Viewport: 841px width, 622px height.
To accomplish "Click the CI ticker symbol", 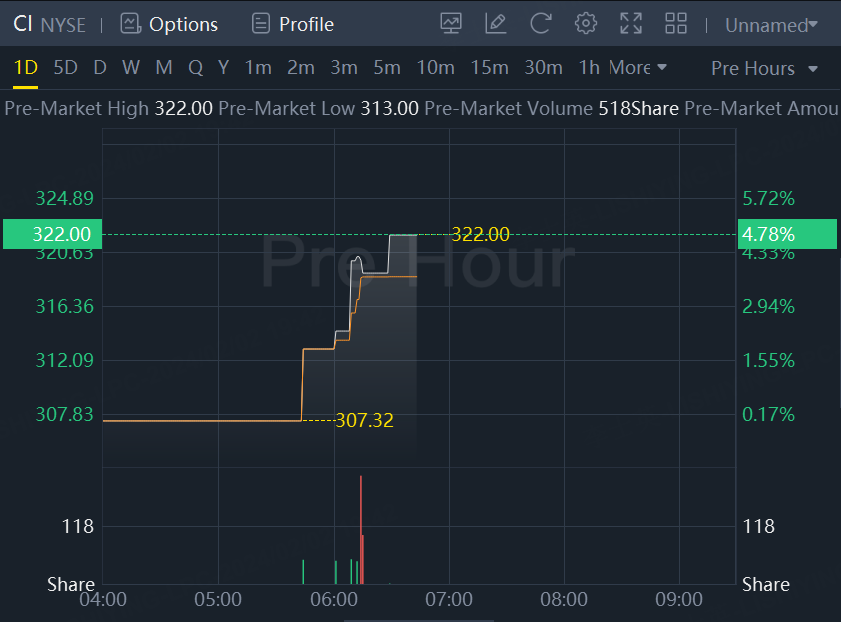I will 23,24.
